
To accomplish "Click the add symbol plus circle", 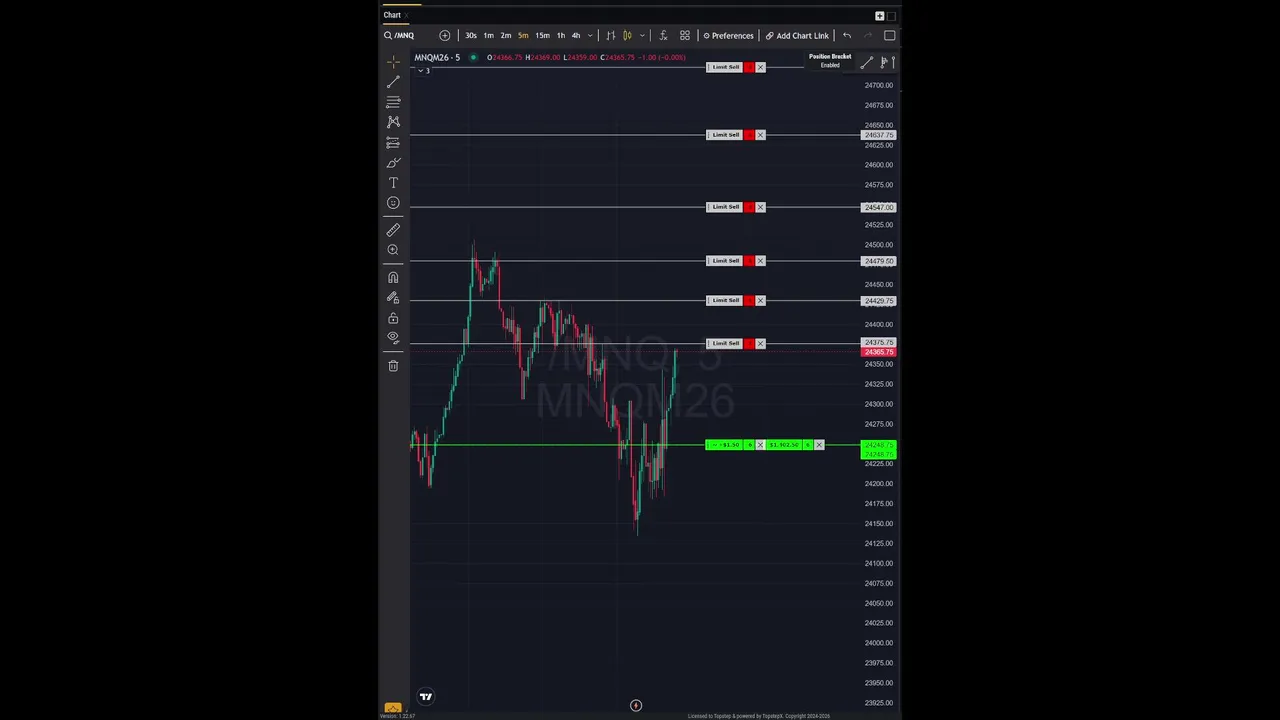I will (445, 36).
